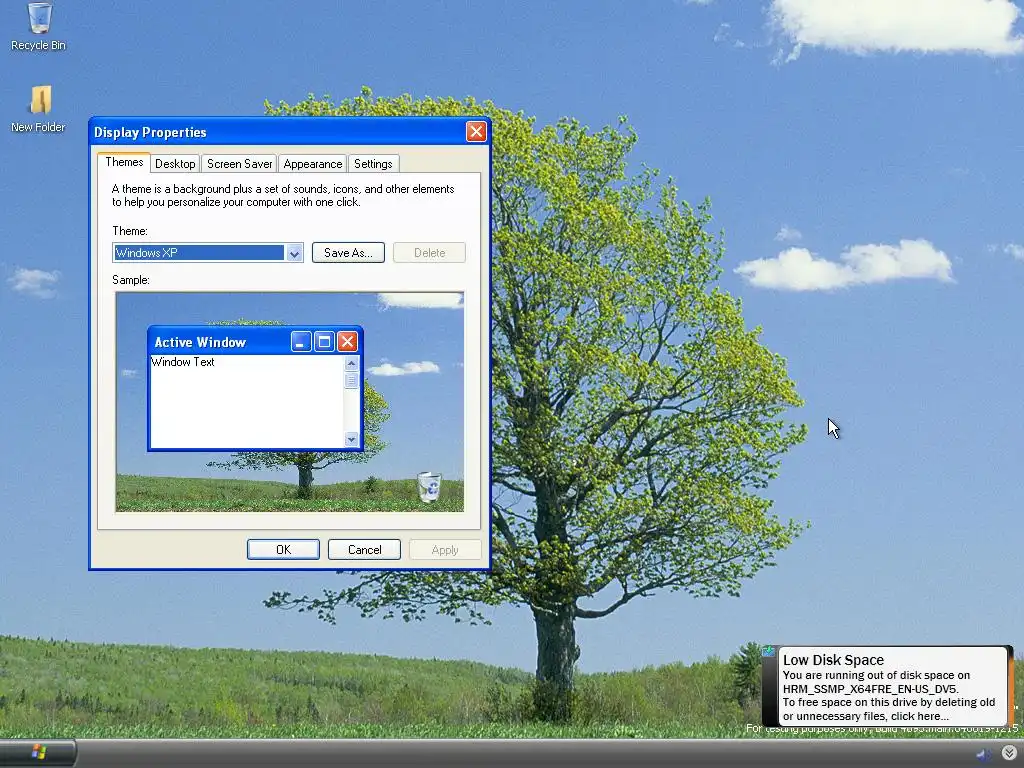
Task: Click the Recycle Bin in sample preview
Action: (429, 487)
